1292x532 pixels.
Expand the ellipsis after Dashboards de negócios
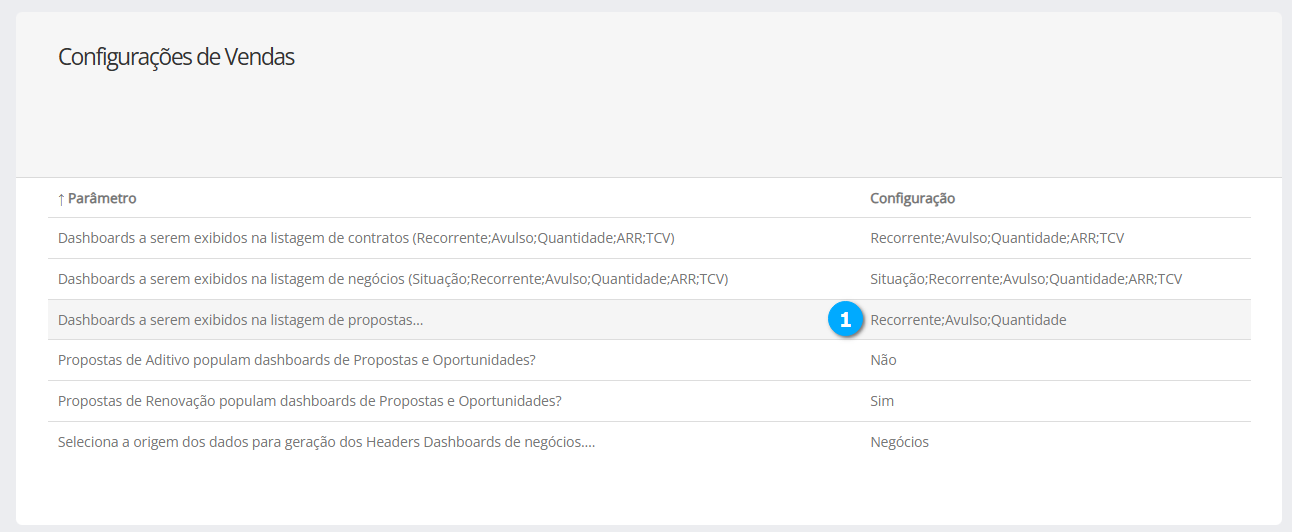pos(589,442)
